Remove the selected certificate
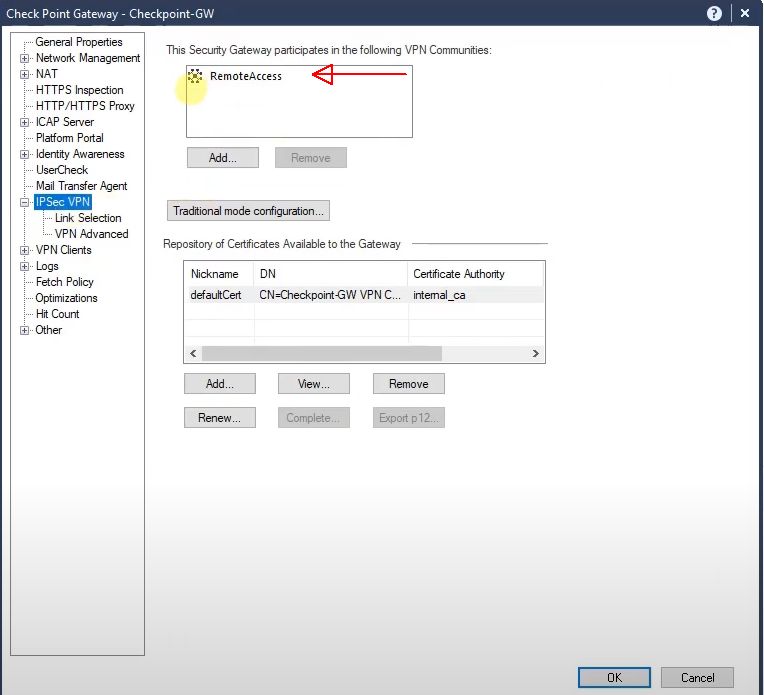 pyautogui.click(x=409, y=384)
